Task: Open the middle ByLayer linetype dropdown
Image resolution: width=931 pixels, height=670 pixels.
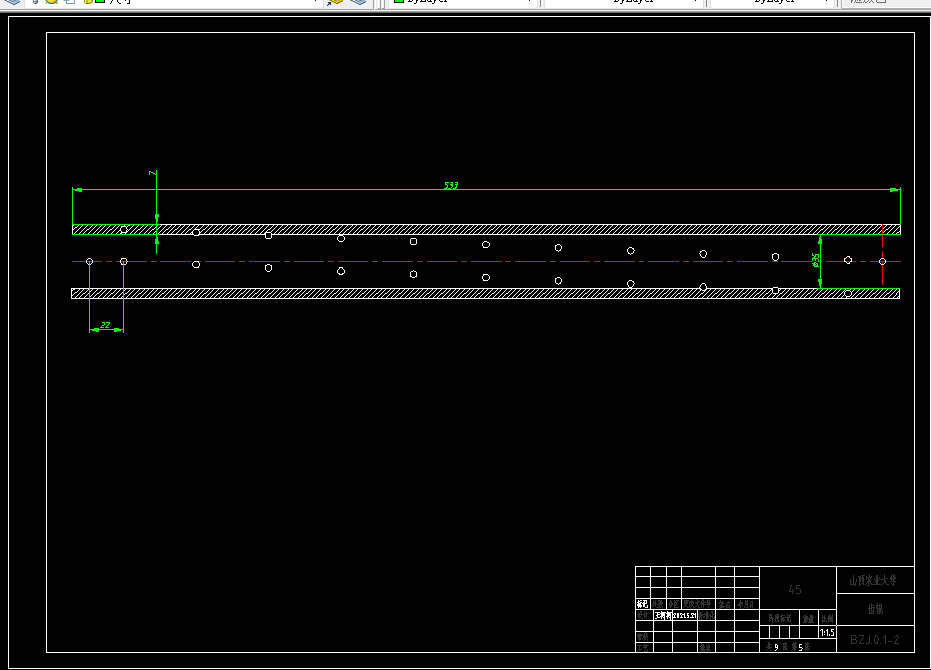Action: [x=622, y=2]
